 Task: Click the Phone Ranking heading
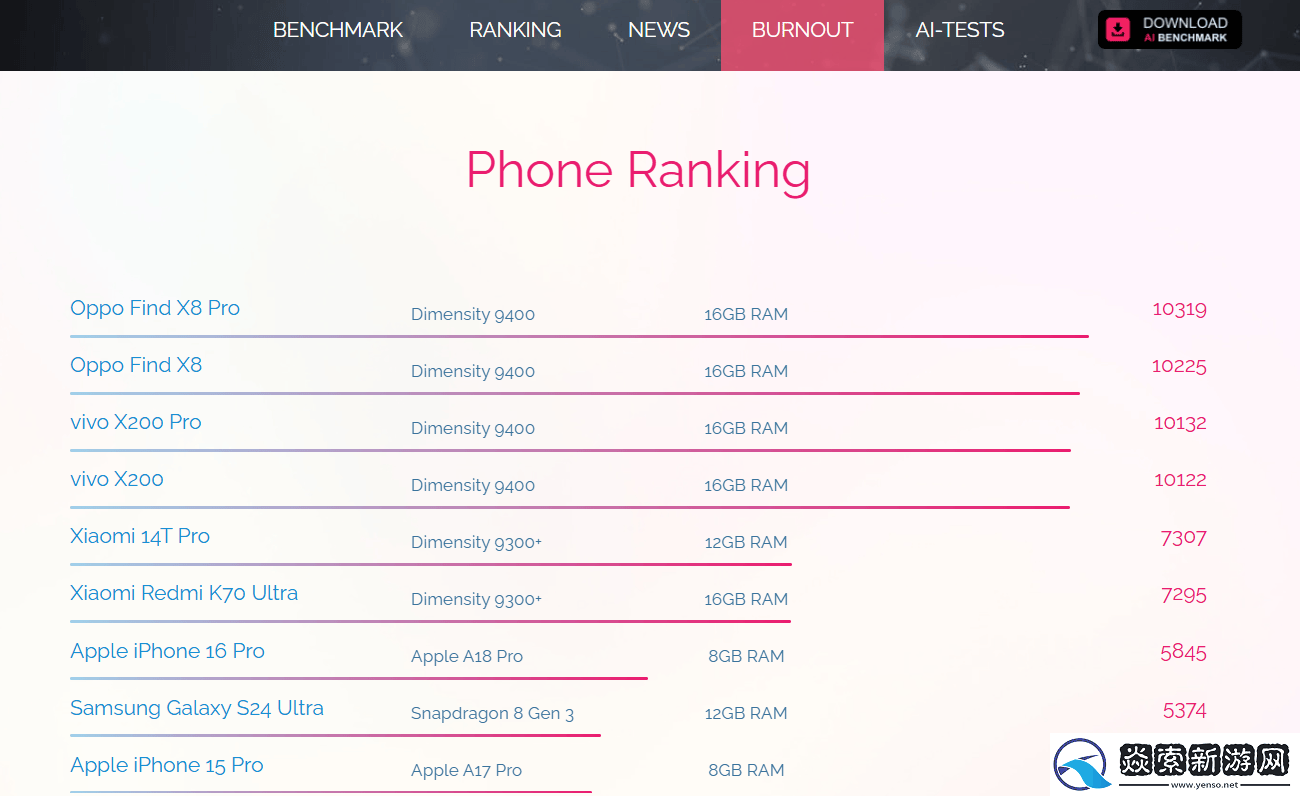tap(638, 170)
